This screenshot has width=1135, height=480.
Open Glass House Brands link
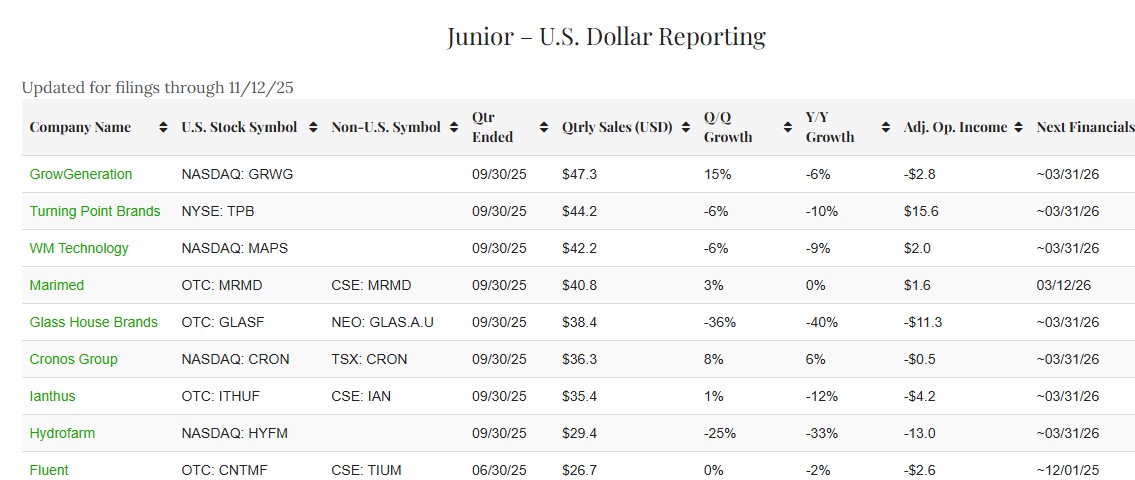[x=94, y=322]
